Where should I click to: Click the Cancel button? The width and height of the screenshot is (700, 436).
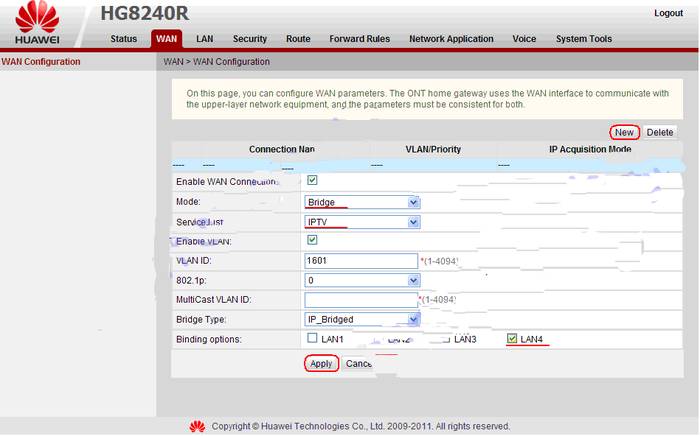point(358,364)
